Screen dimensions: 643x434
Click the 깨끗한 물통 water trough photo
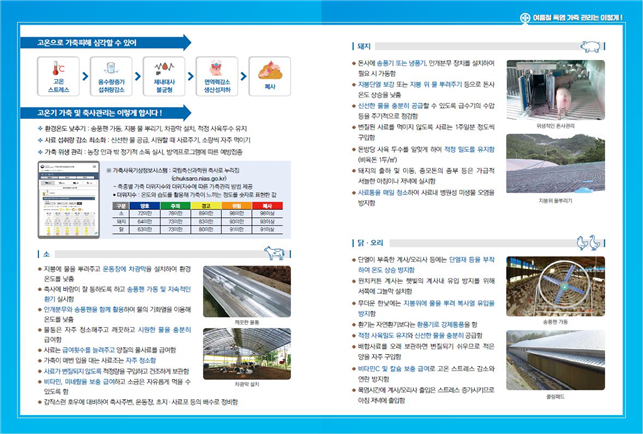pyautogui.click(x=247, y=291)
